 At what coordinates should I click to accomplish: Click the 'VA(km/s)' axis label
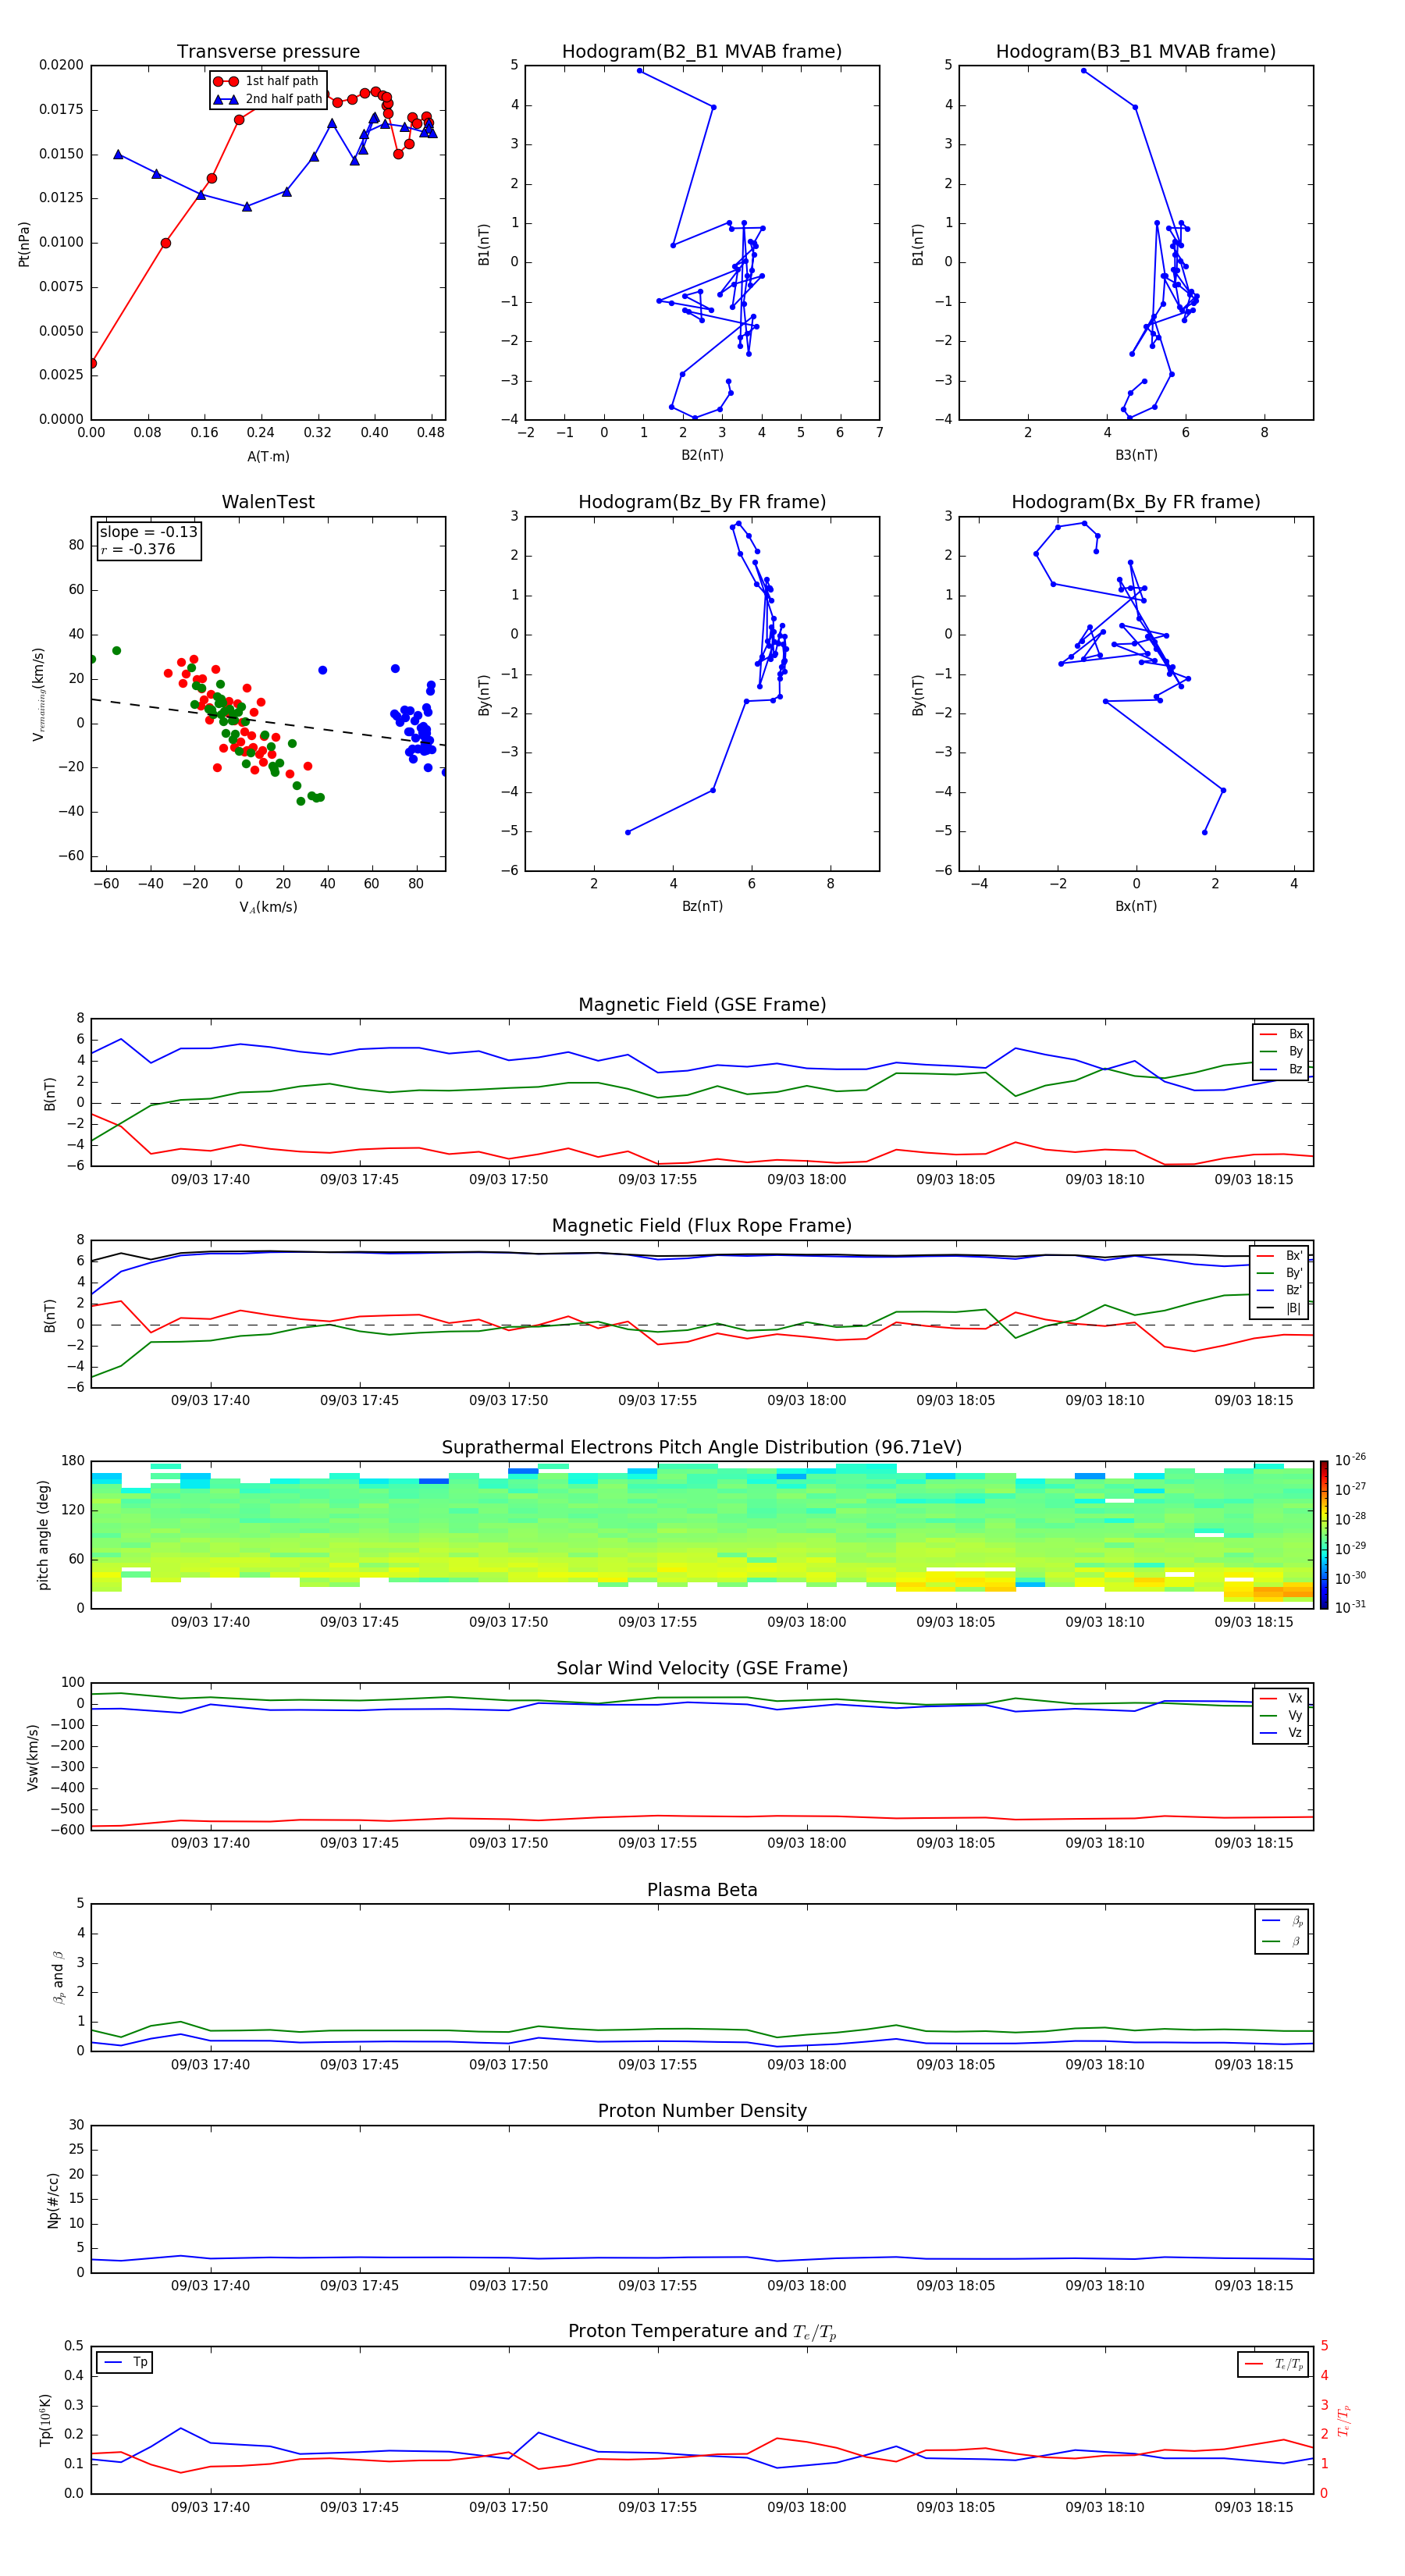tap(268, 907)
